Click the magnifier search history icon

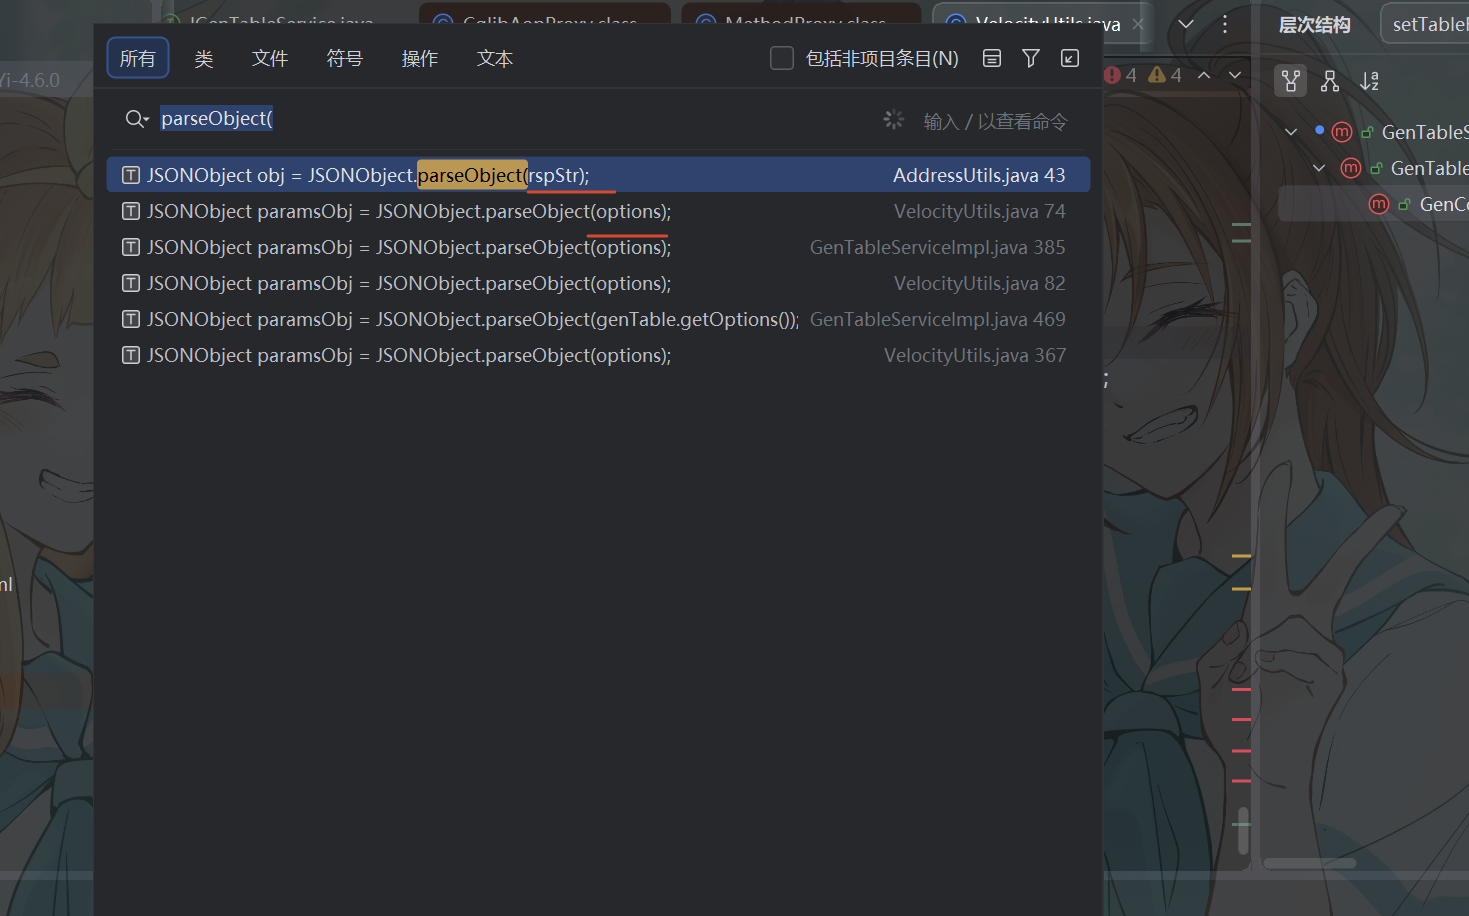coord(137,120)
